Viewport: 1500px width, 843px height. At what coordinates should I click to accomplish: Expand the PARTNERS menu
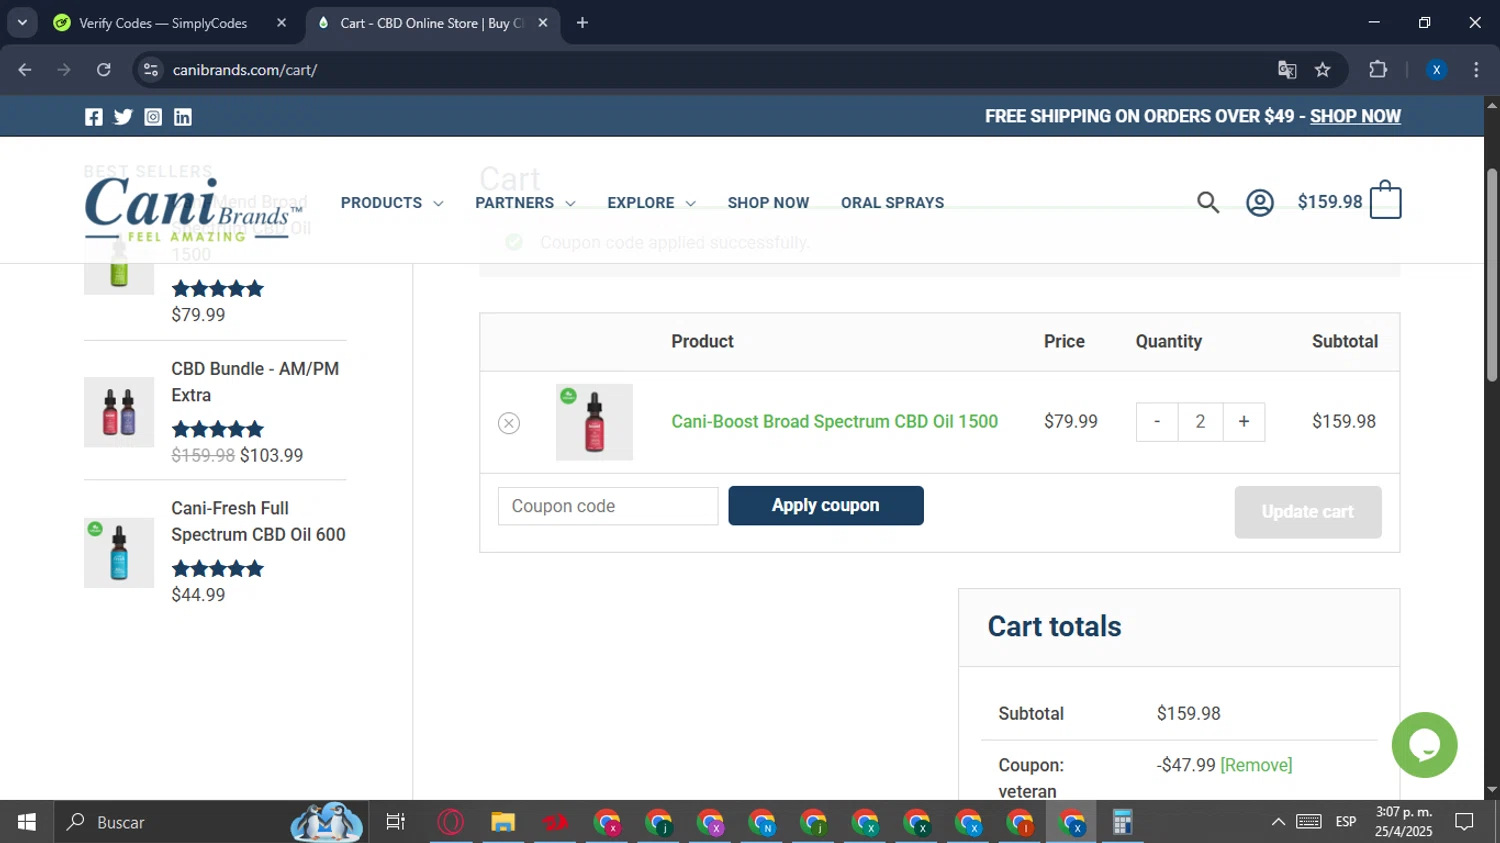[525, 203]
